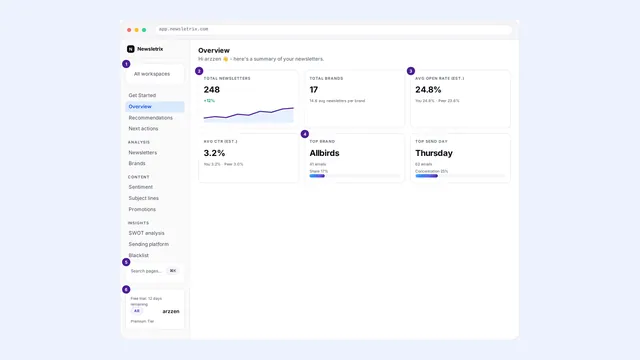Click the green maximize window button
640x360 pixels.
144,30
